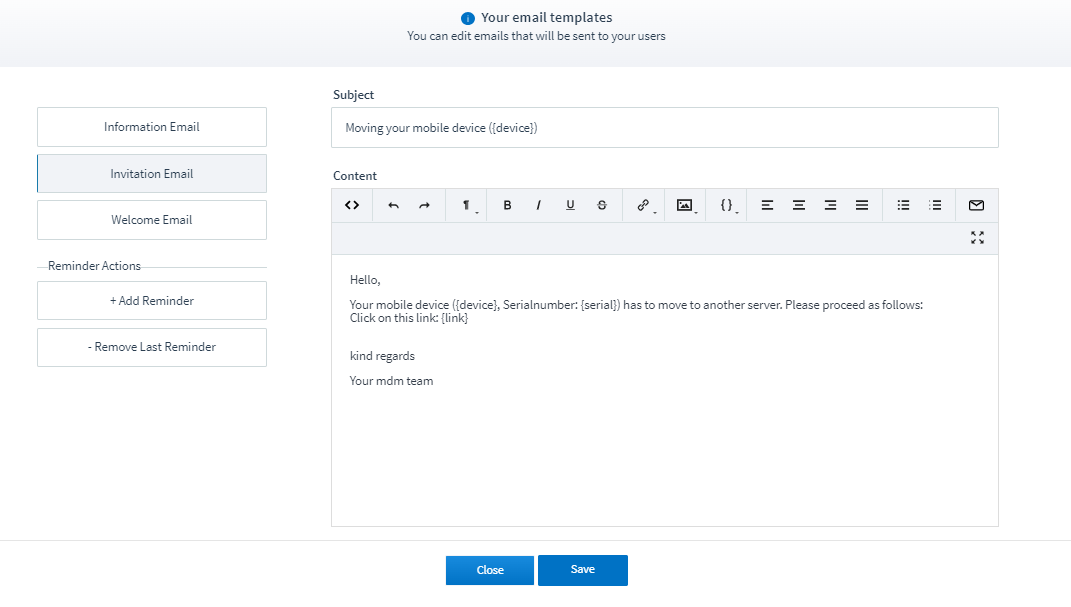Click - Remove Last Reminder
This screenshot has height=607, width=1071.
(x=152, y=347)
